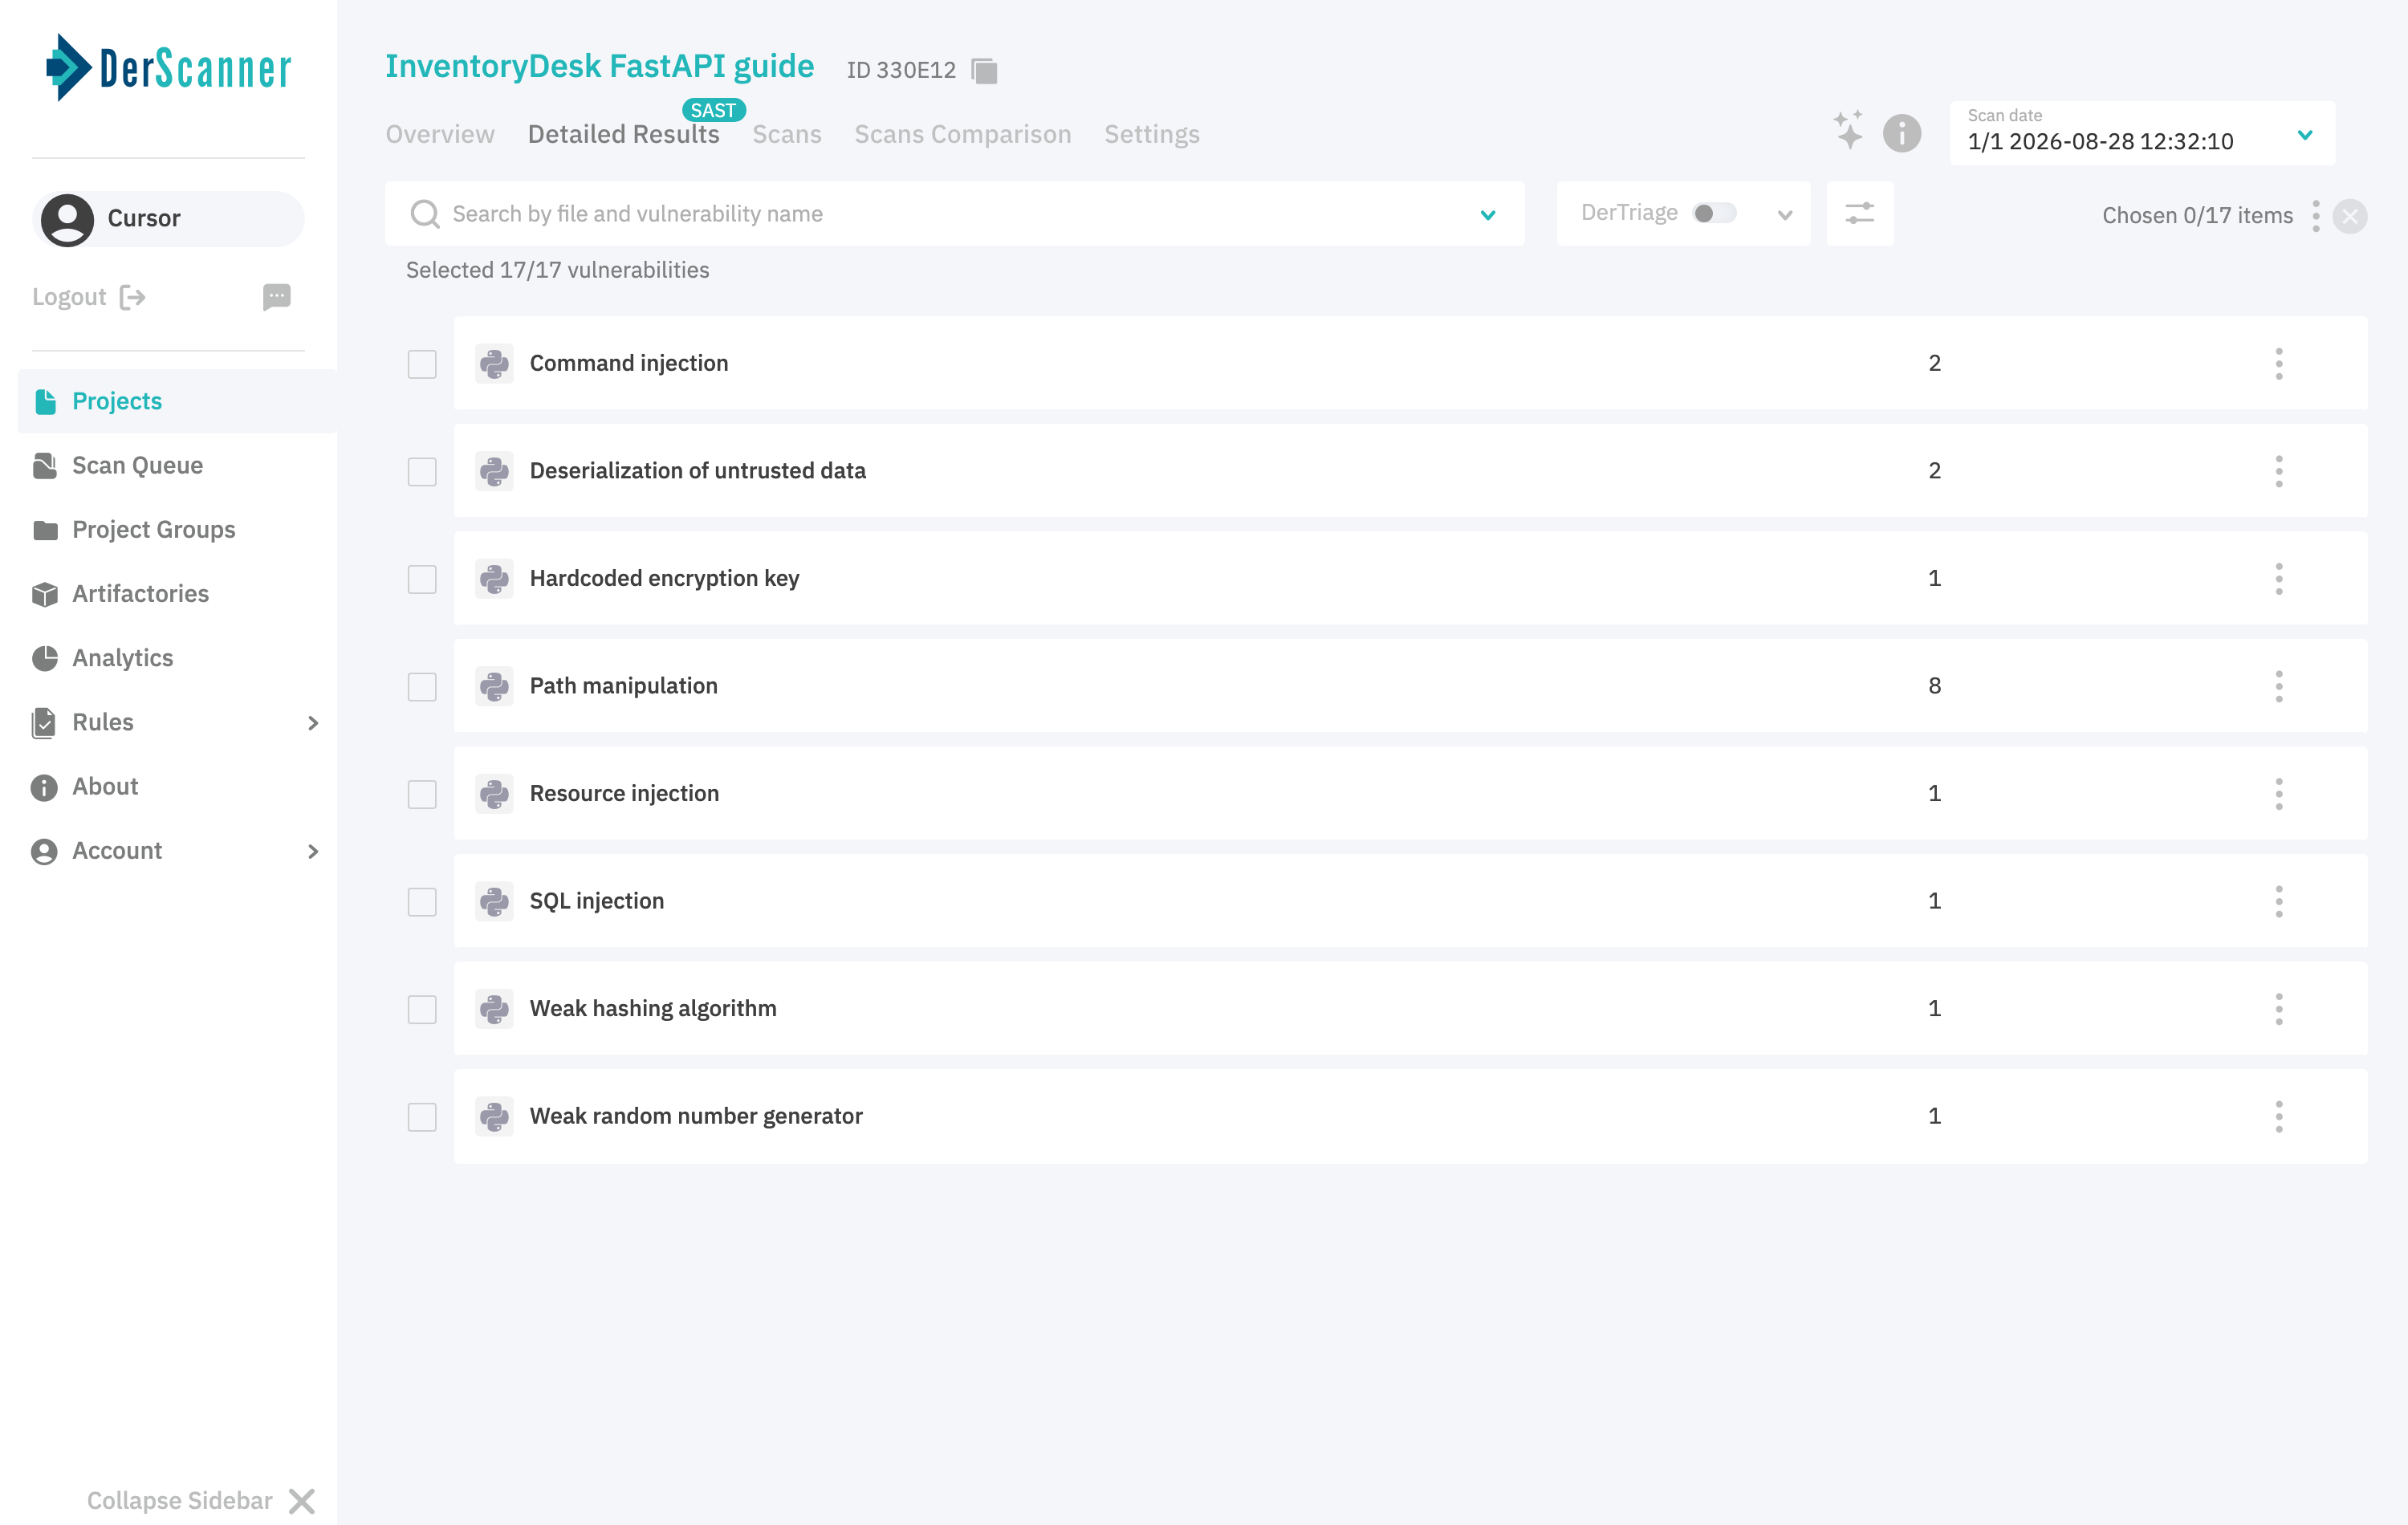2408x1525 pixels.
Task: Click the Cursor user avatar icon
Action: point(67,219)
